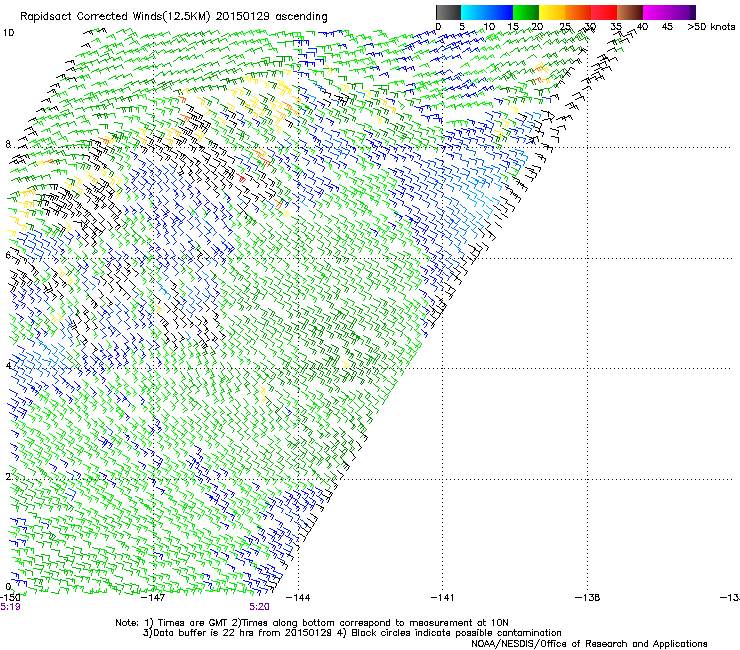Click the cyan 5-10 knots legend swatch
Viewport: 740px width, 650px height.
click(x=474, y=12)
